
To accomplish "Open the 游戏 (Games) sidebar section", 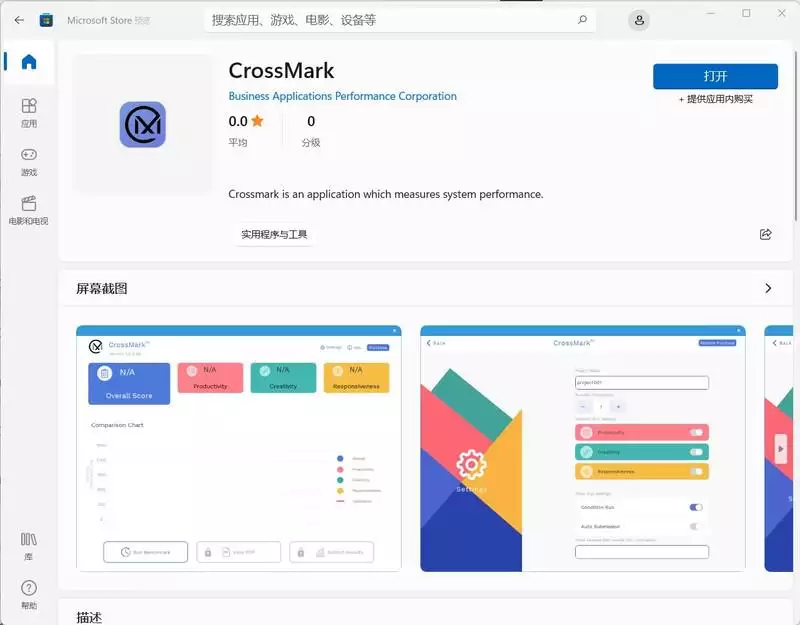I will point(29,162).
